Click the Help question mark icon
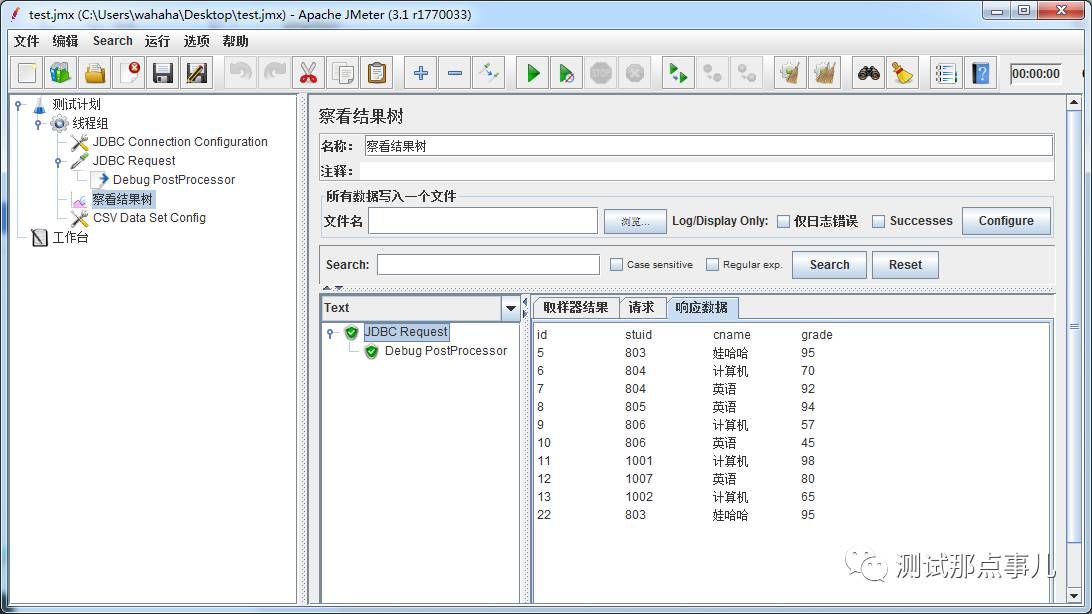1092x614 pixels. [x=981, y=73]
